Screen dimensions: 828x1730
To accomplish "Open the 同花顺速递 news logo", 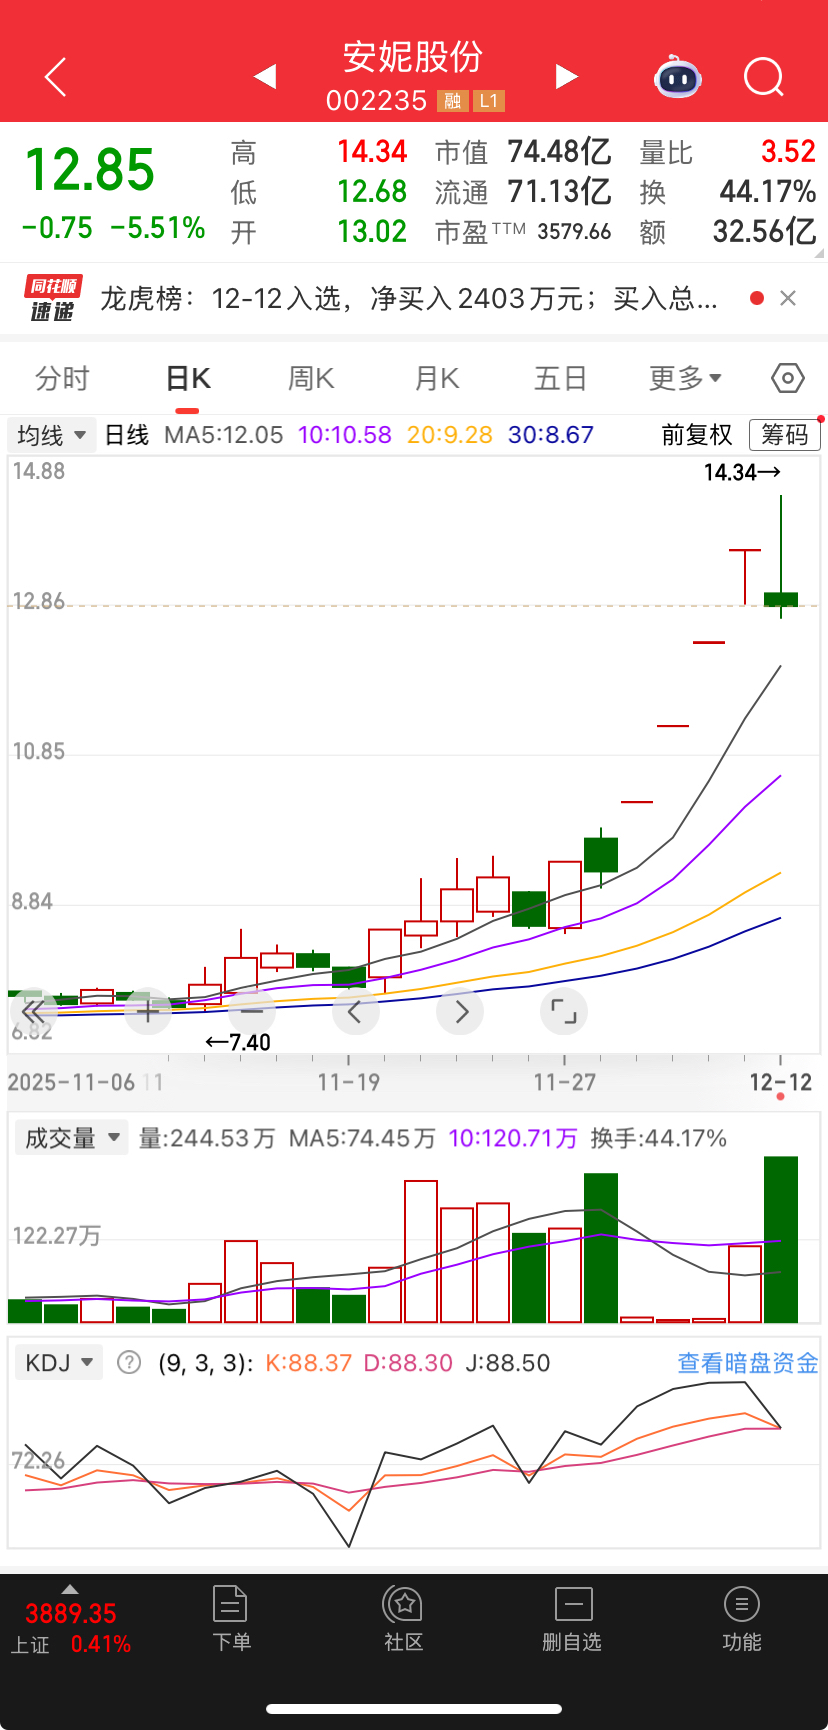I will point(52,299).
